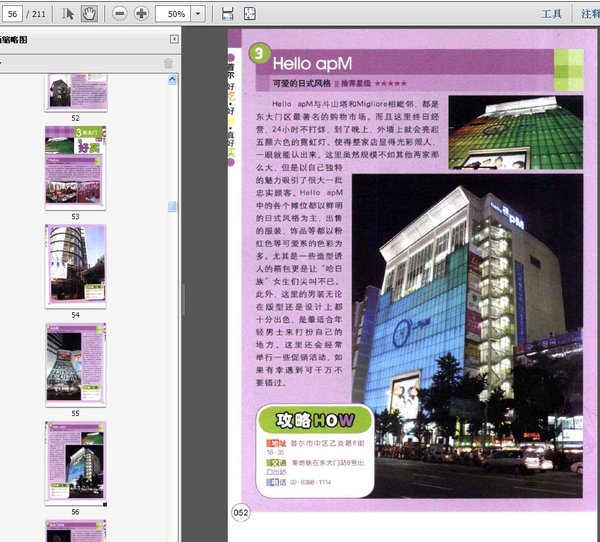Open the 注释 comments pane

pos(590,14)
